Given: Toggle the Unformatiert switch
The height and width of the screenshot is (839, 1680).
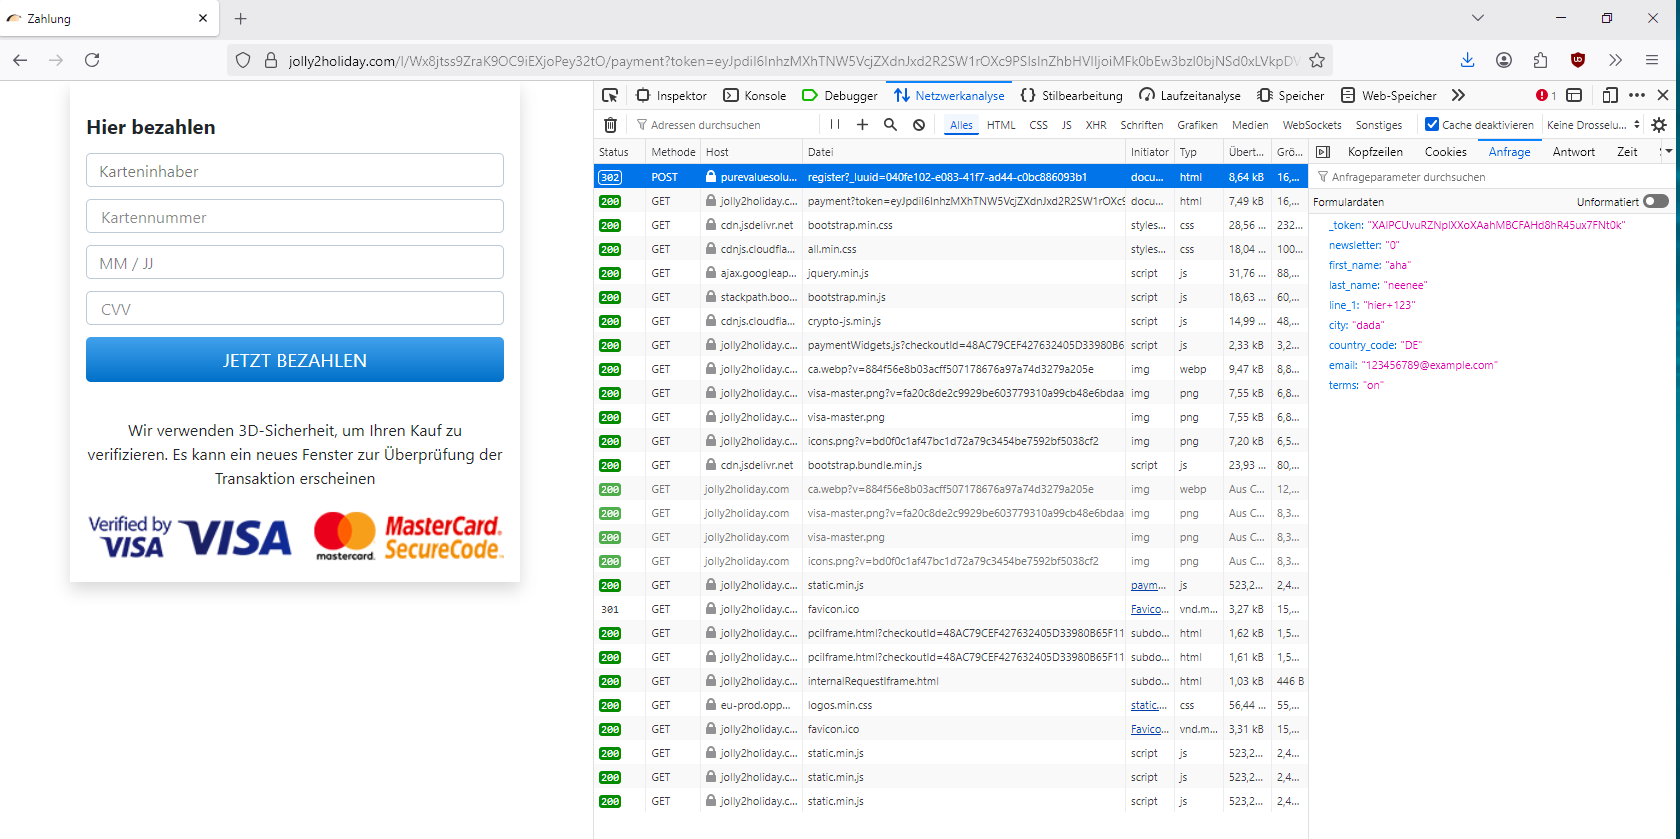Looking at the screenshot, I should [1656, 201].
